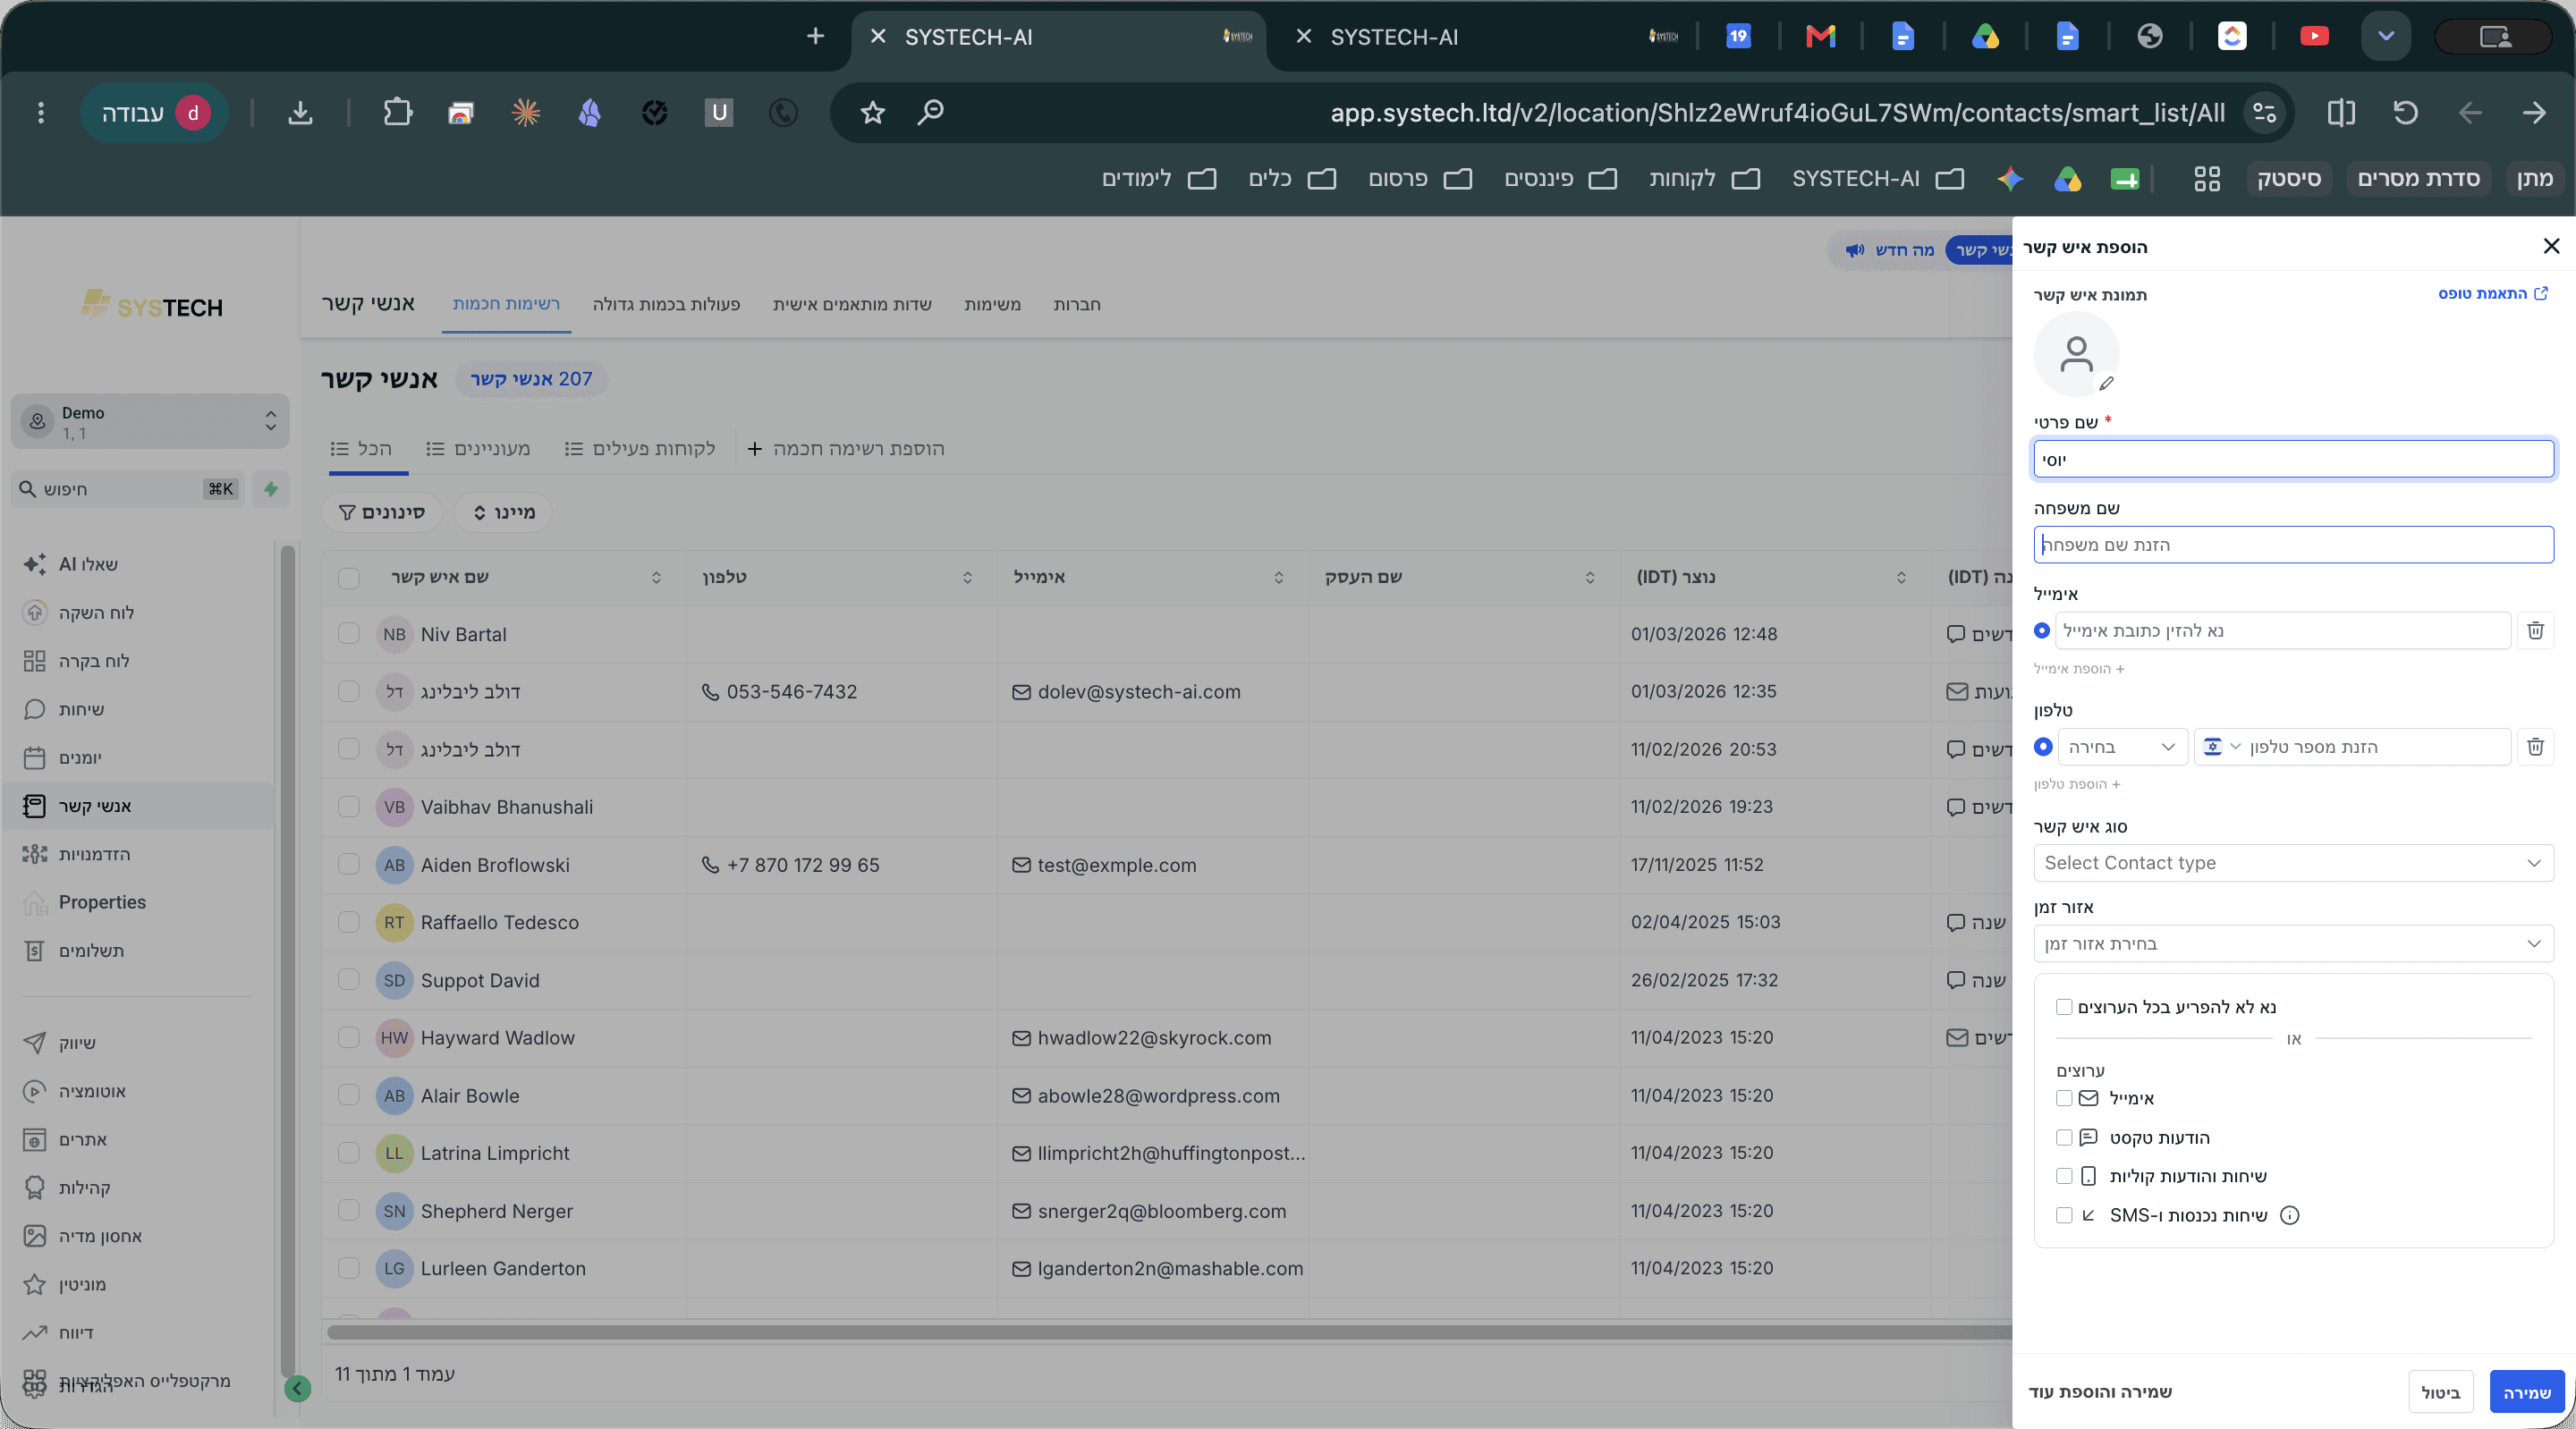The image size is (2576, 1429).
Task: Click add email (הוספת אימייל) link
Action: [x=2079, y=668]
